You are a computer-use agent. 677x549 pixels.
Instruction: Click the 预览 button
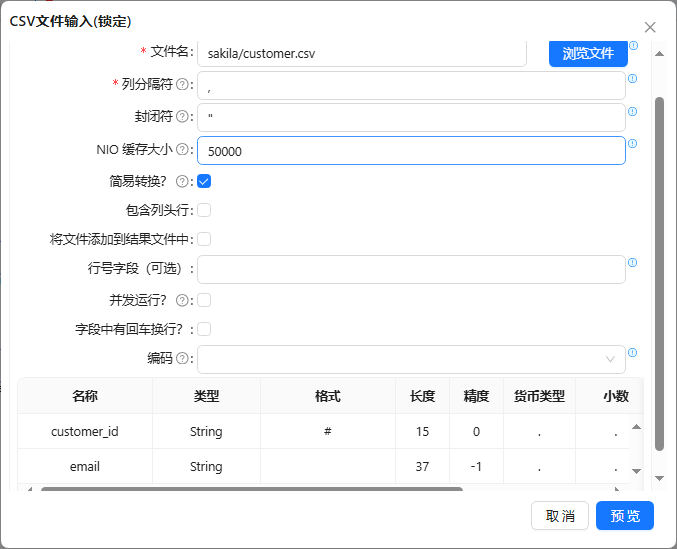pos(624,516)
